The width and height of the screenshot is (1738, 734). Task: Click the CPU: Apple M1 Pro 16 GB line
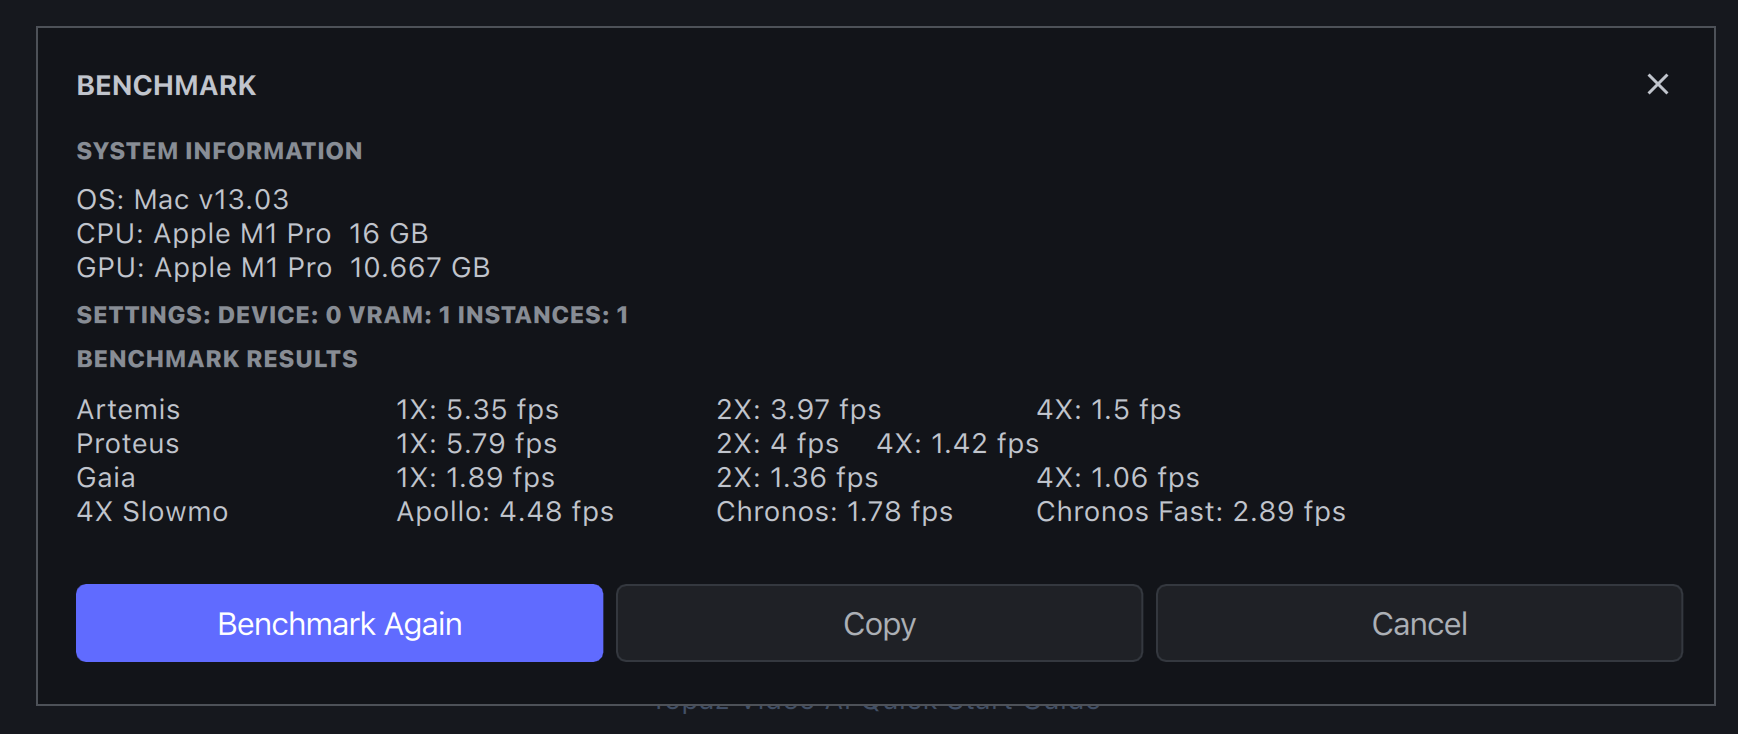pyautogui.click(x=252, y=234)
